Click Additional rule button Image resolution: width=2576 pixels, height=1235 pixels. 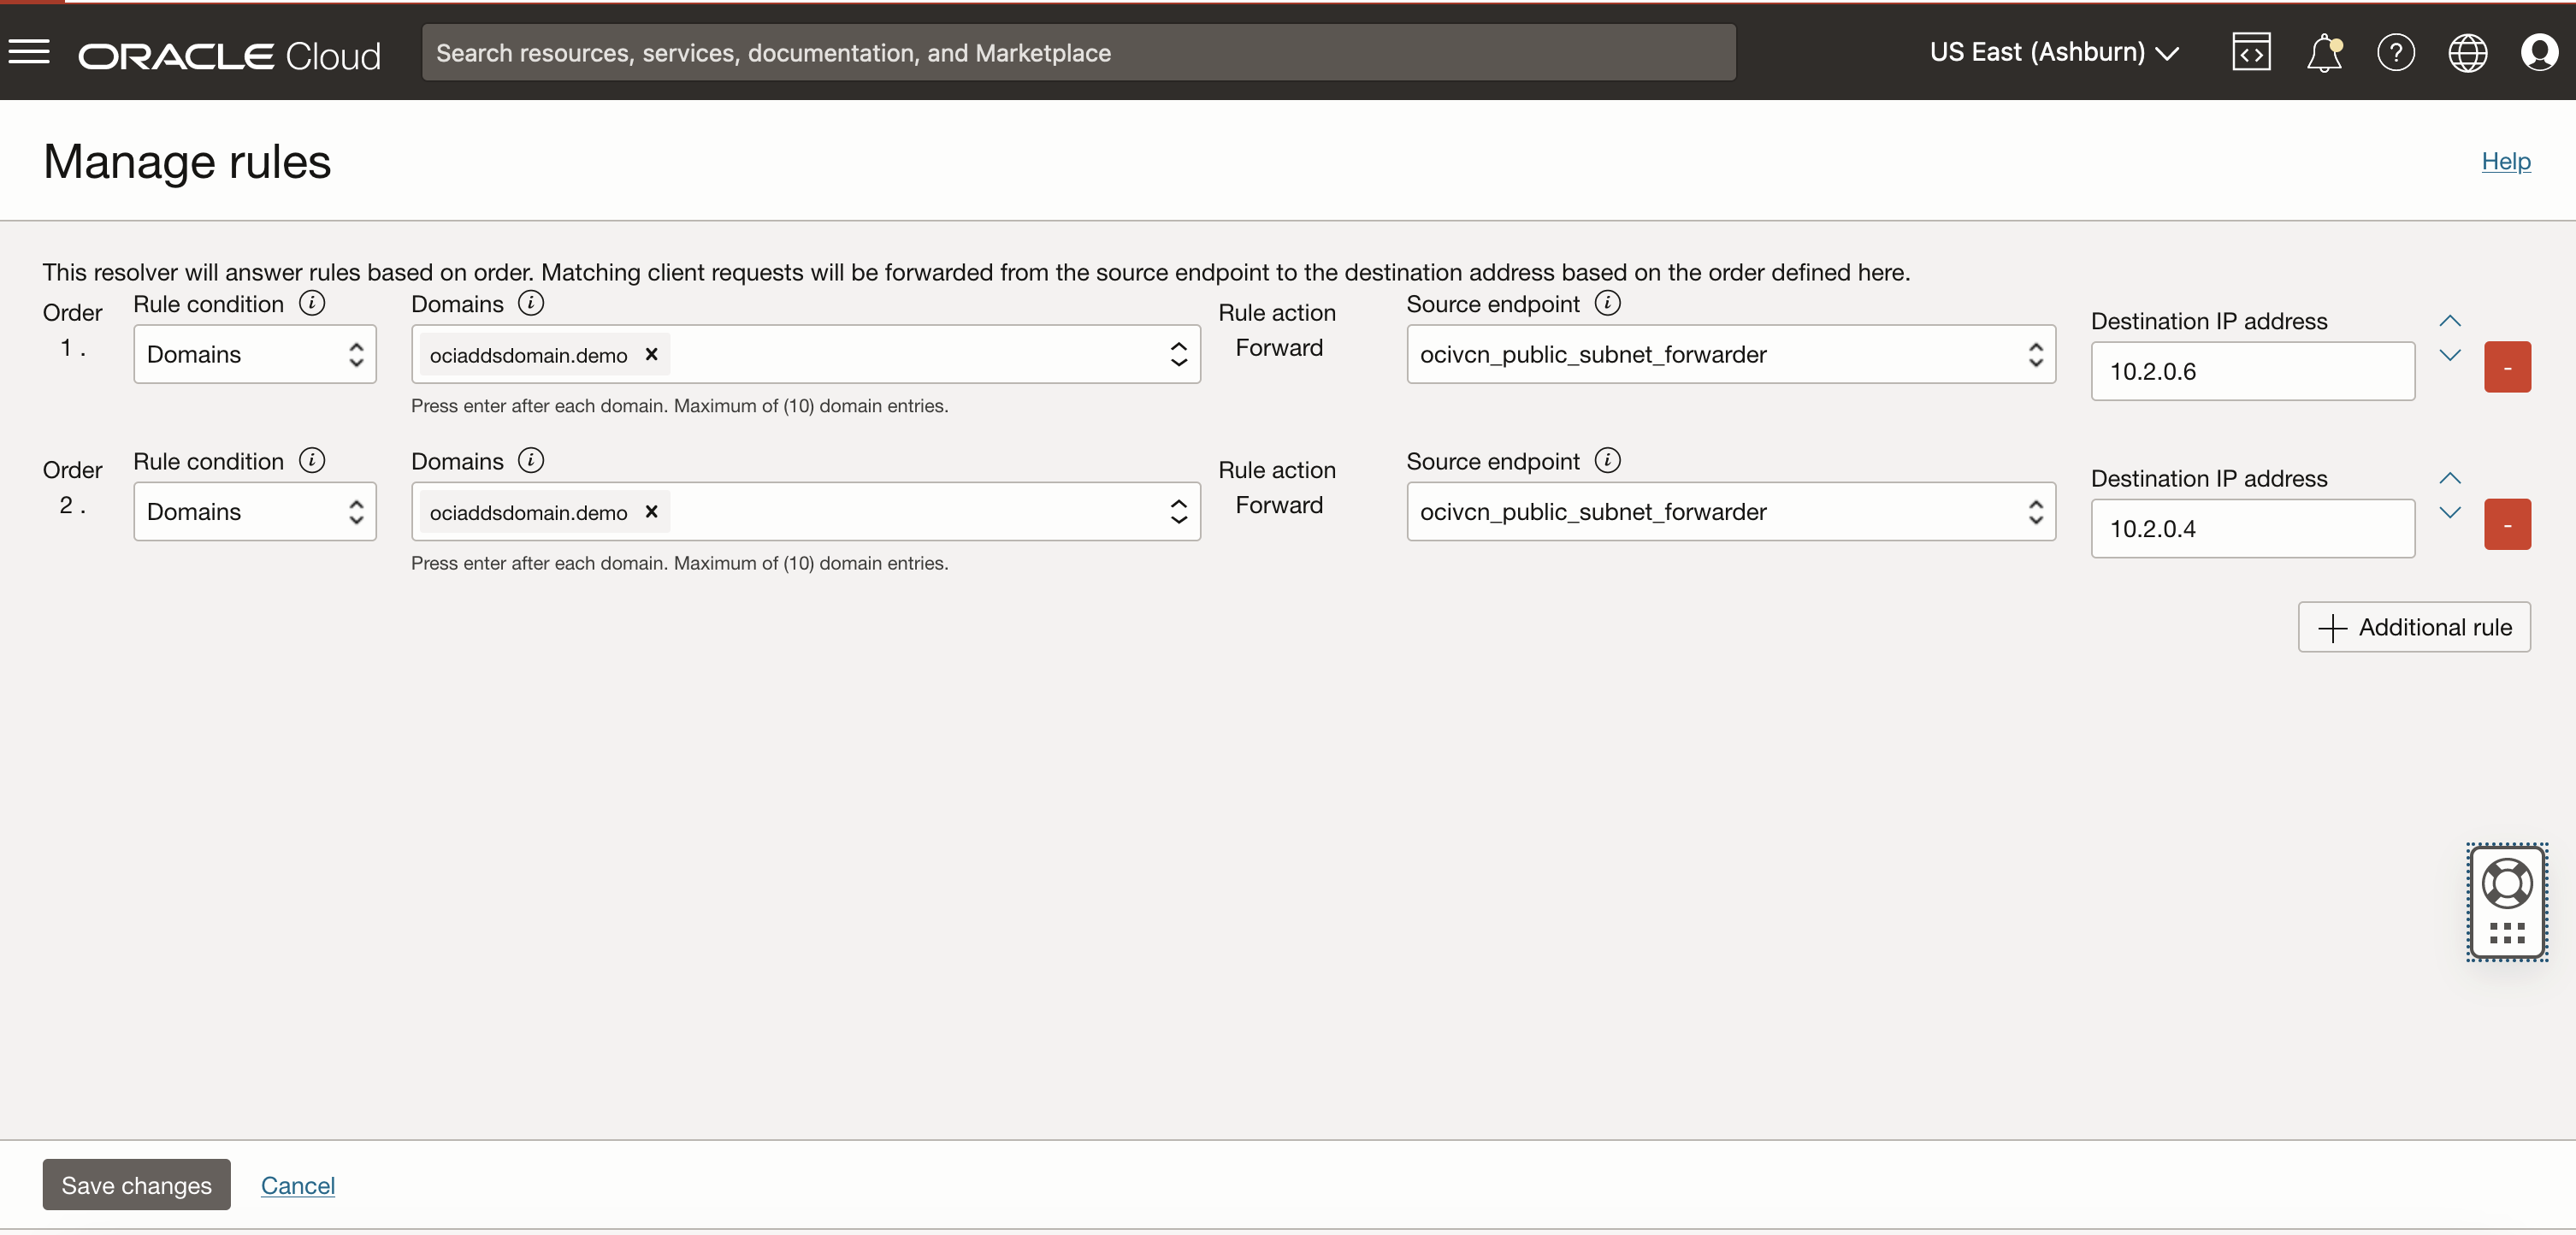(x=2414, y=626)
